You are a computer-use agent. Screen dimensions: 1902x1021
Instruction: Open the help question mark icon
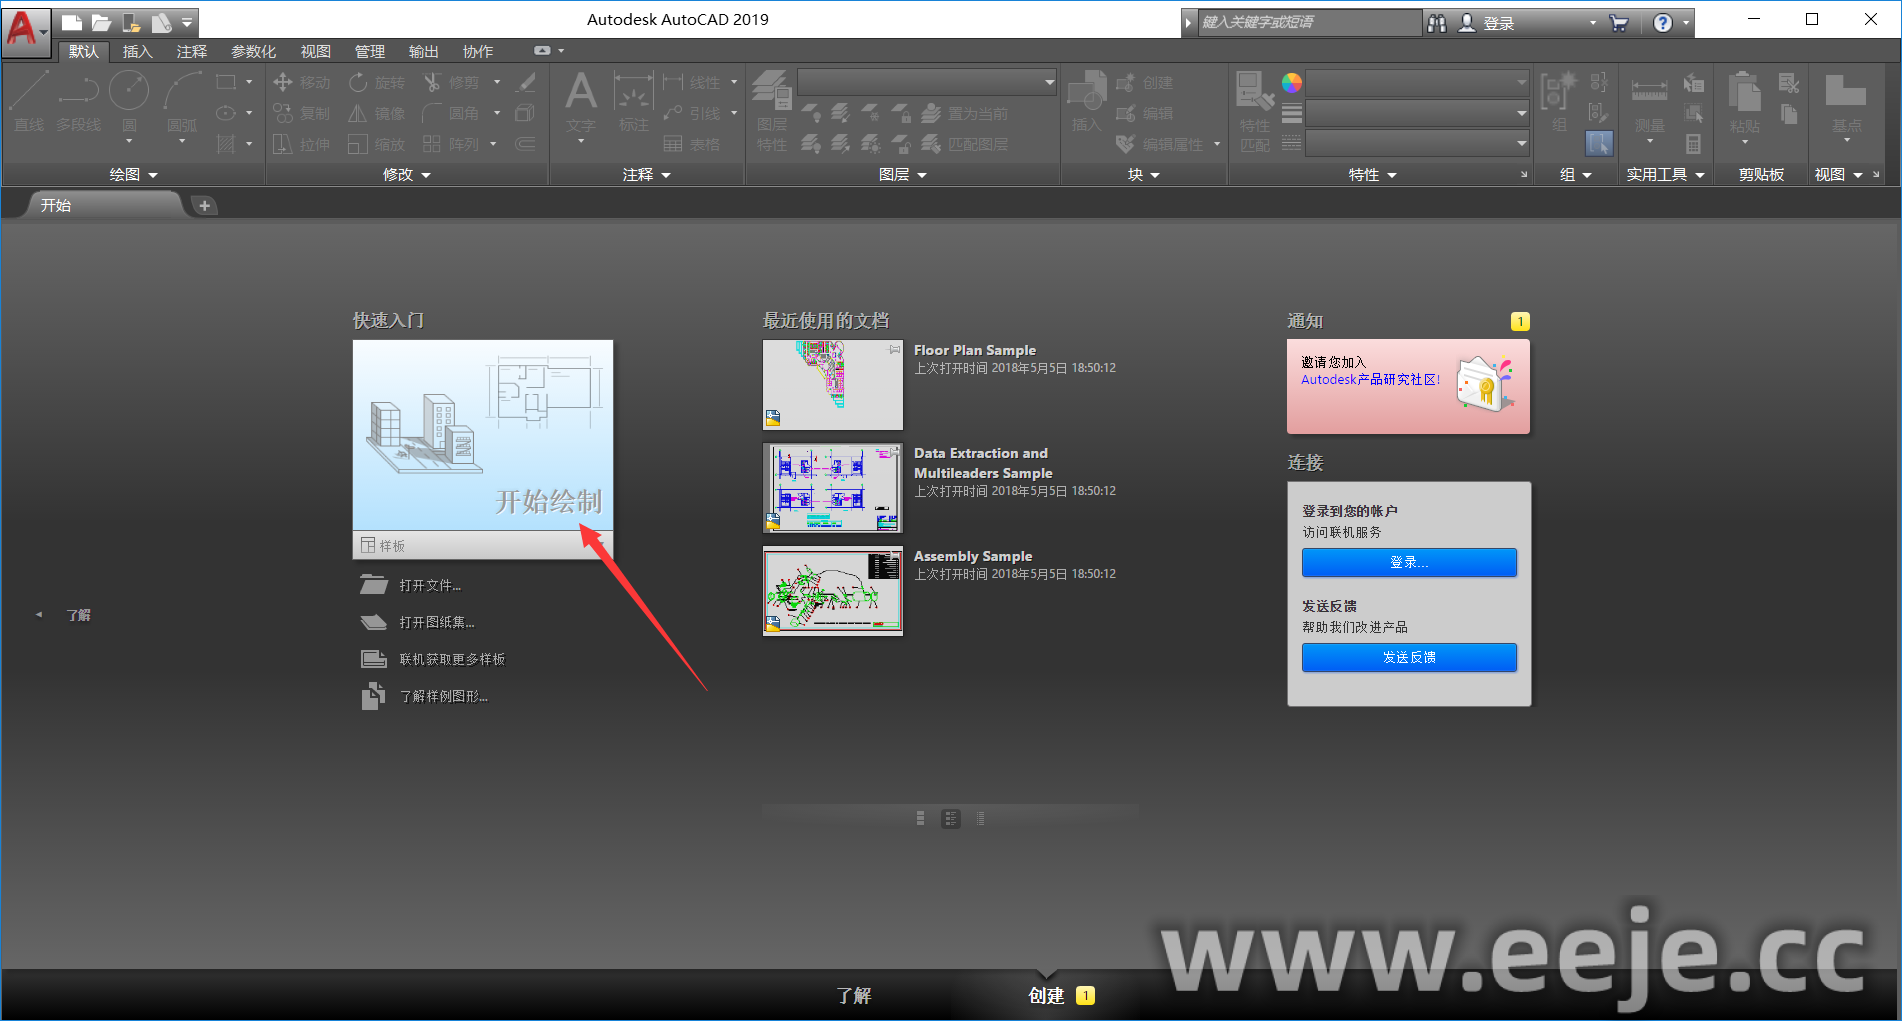pyautogui.click(x=1662, y=23)
